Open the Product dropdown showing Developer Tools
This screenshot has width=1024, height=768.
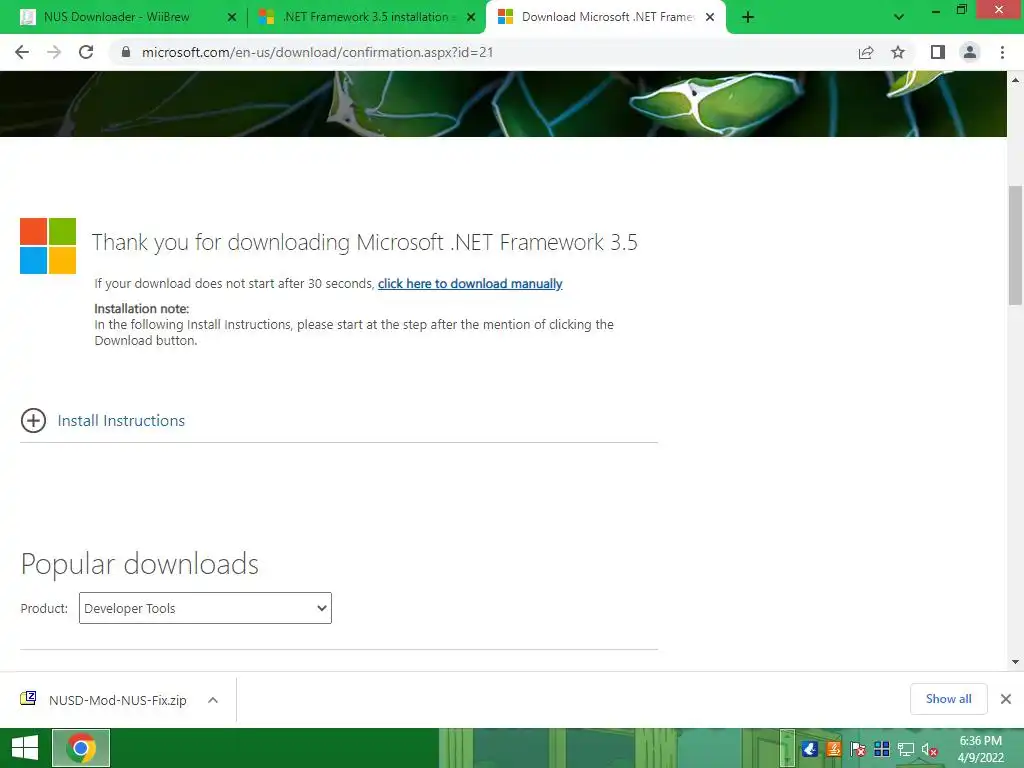click(205, 608)
